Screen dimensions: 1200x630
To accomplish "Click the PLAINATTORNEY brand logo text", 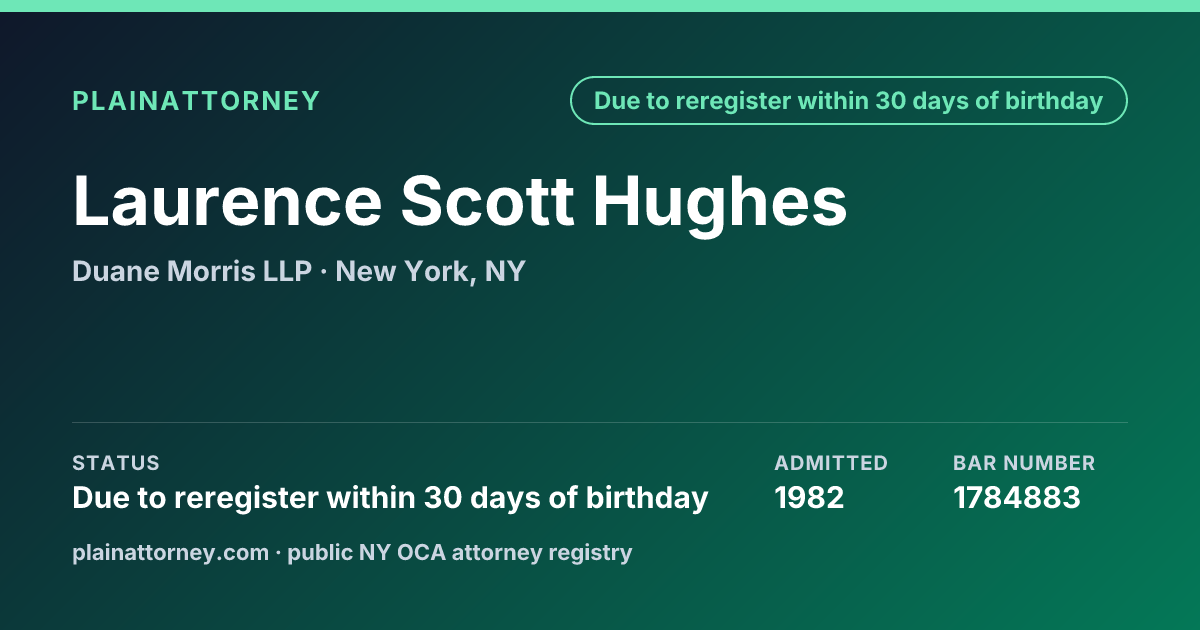I will 196,101.
